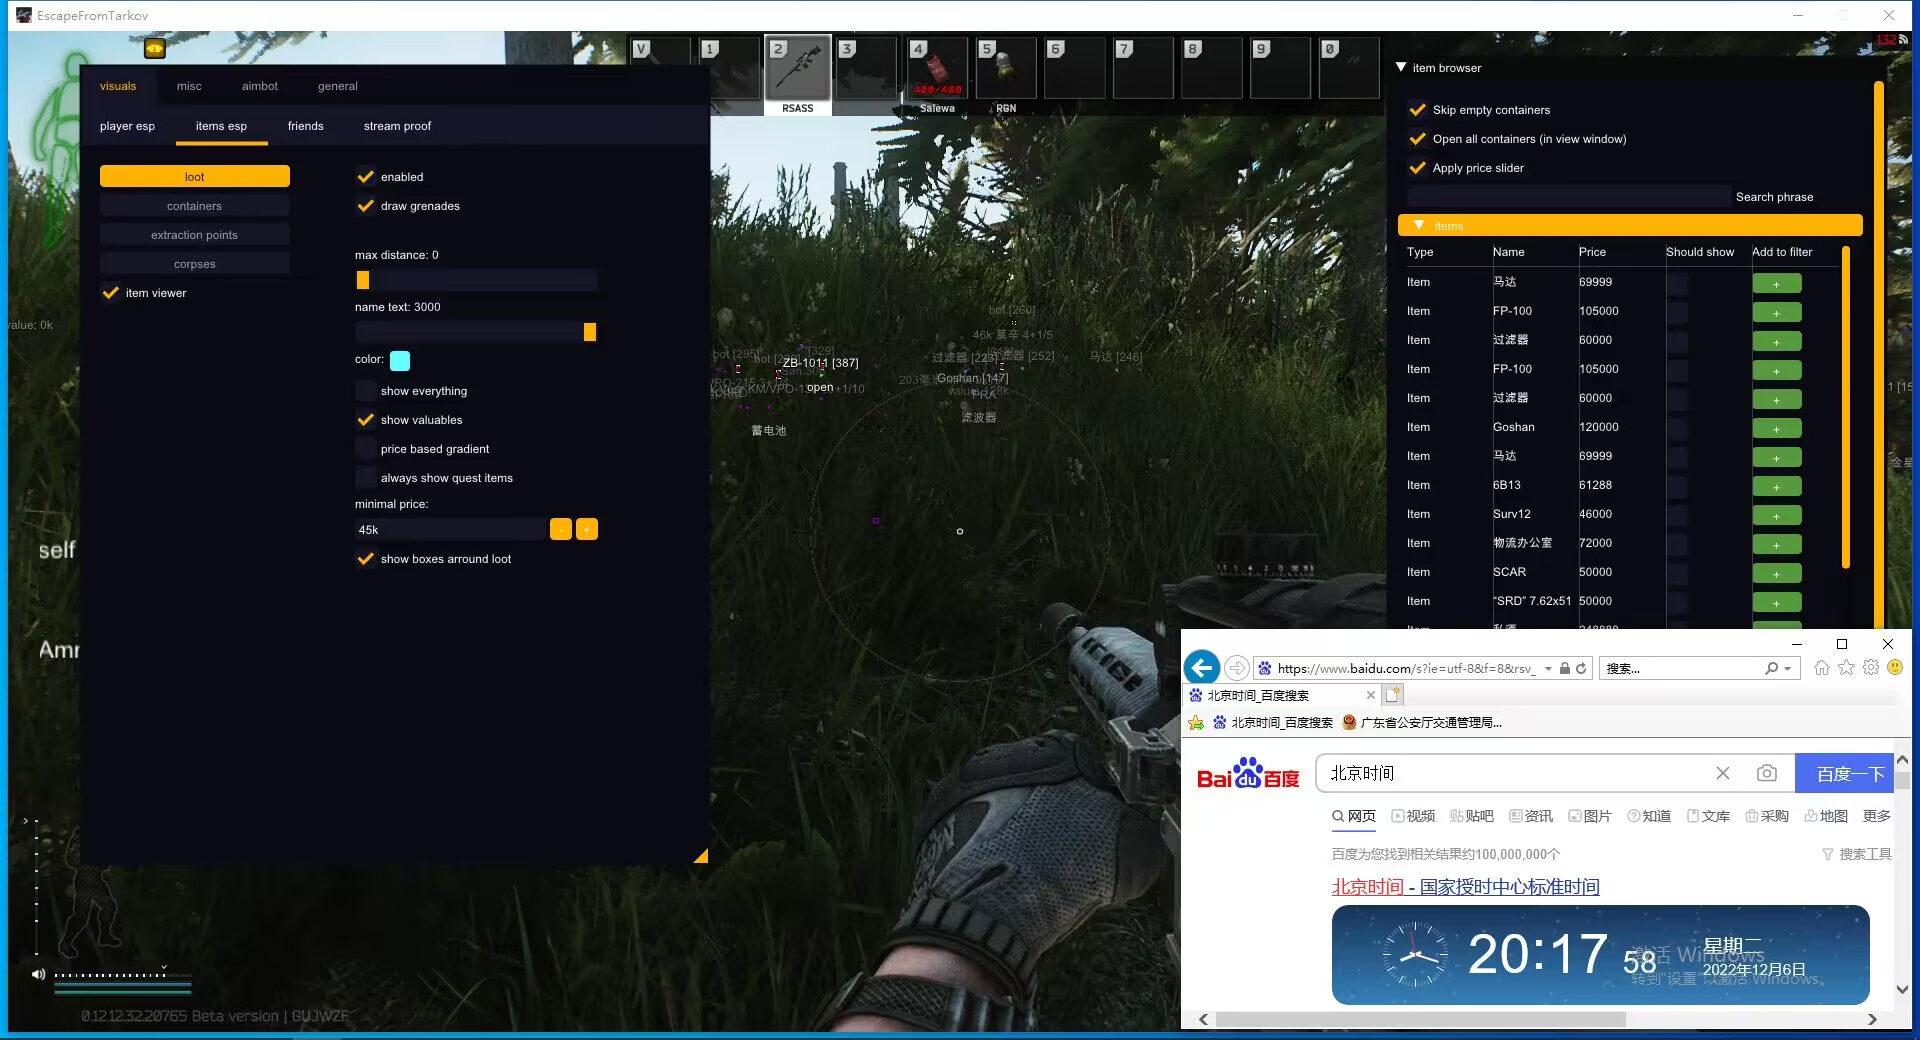Toggle Skip empty containers checkbox
The width and height of the screenshot is (1920, 1040).
(x=1417, y=110)
